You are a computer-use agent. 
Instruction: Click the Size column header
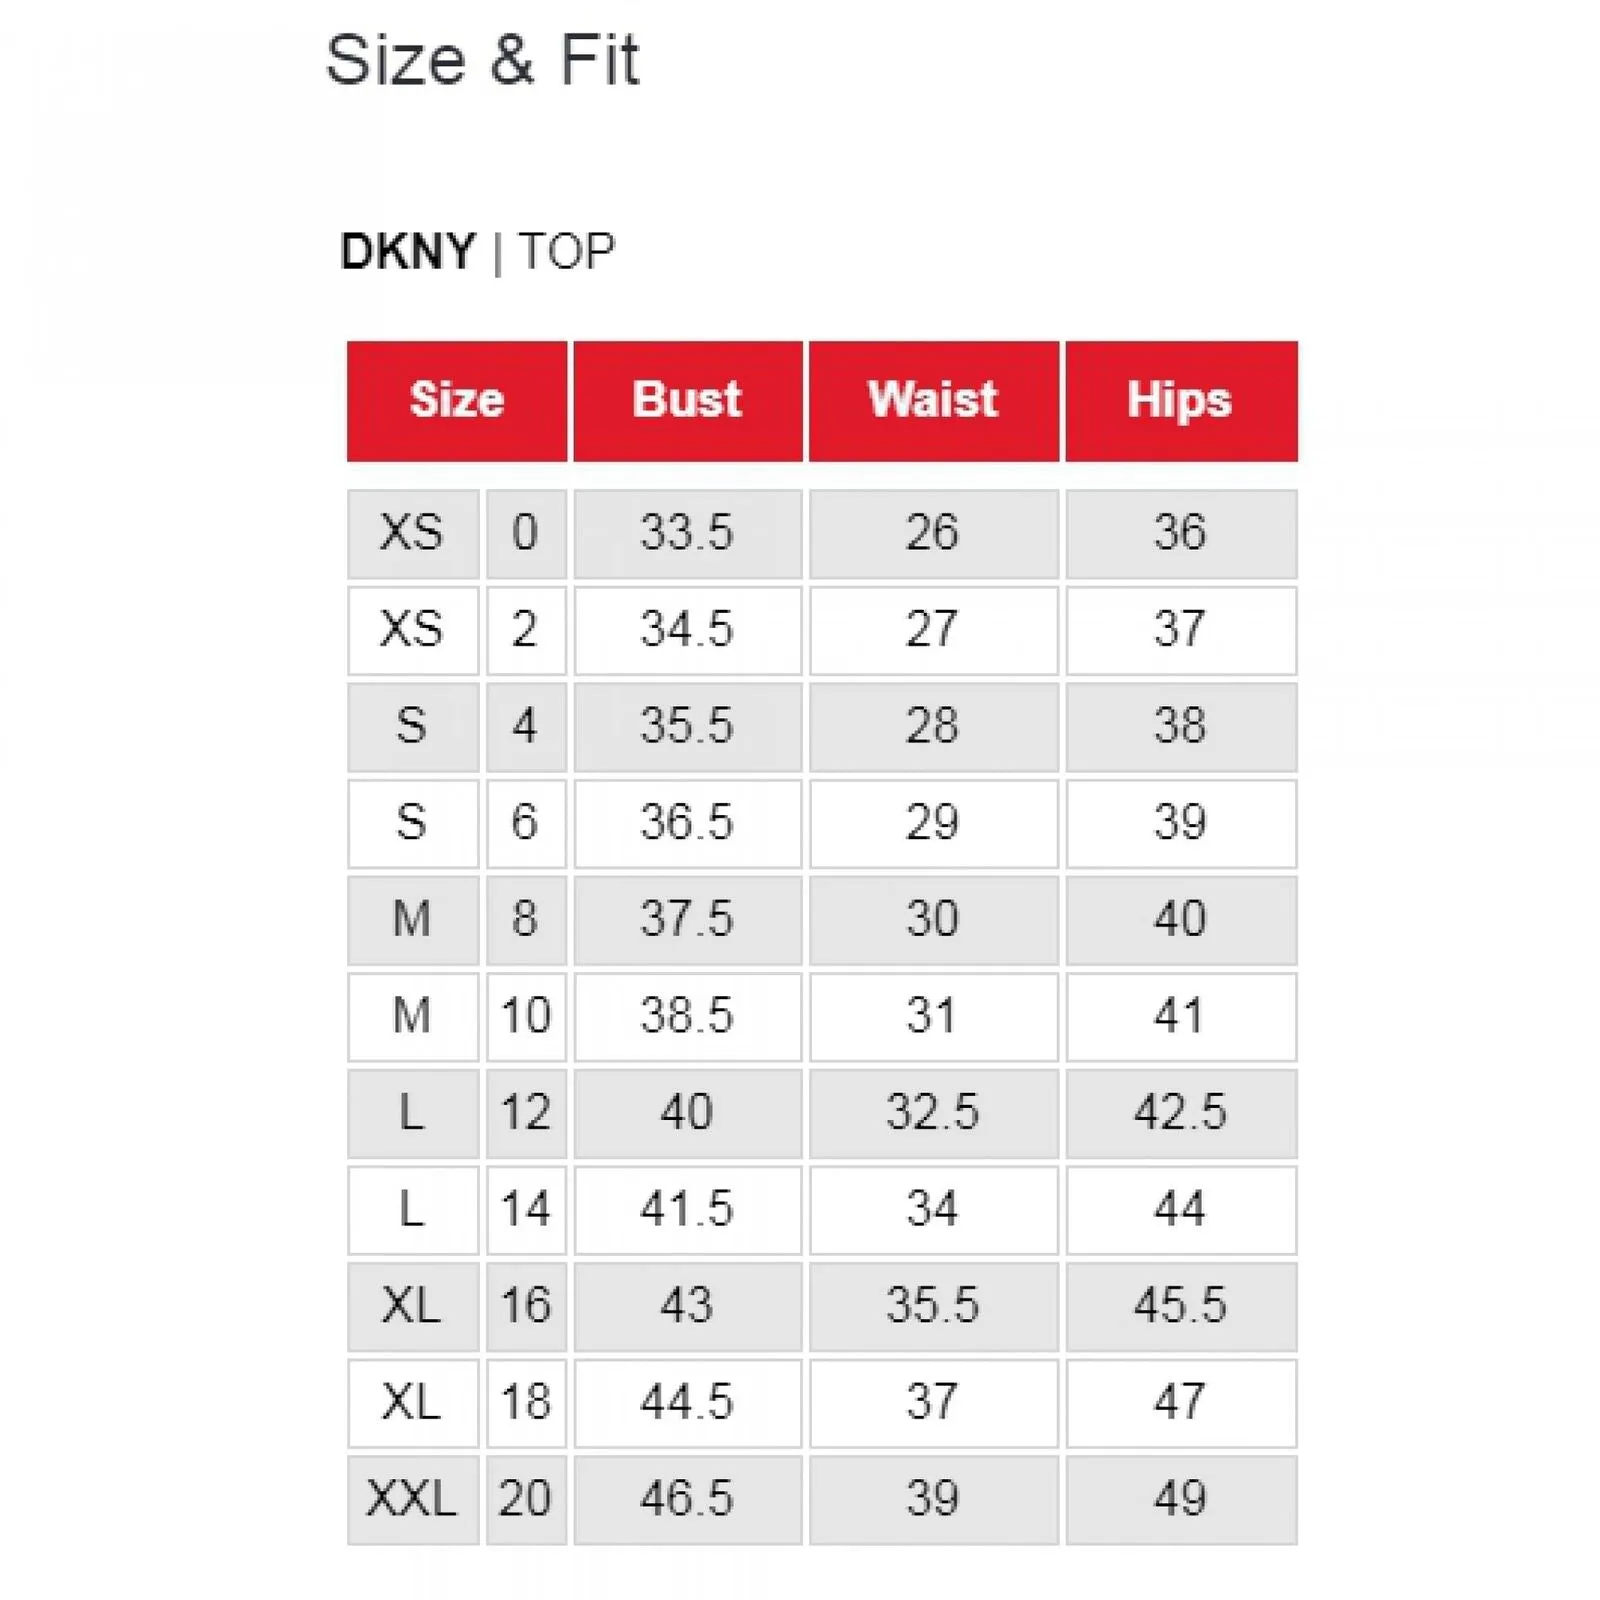click(x=457, y=401)
